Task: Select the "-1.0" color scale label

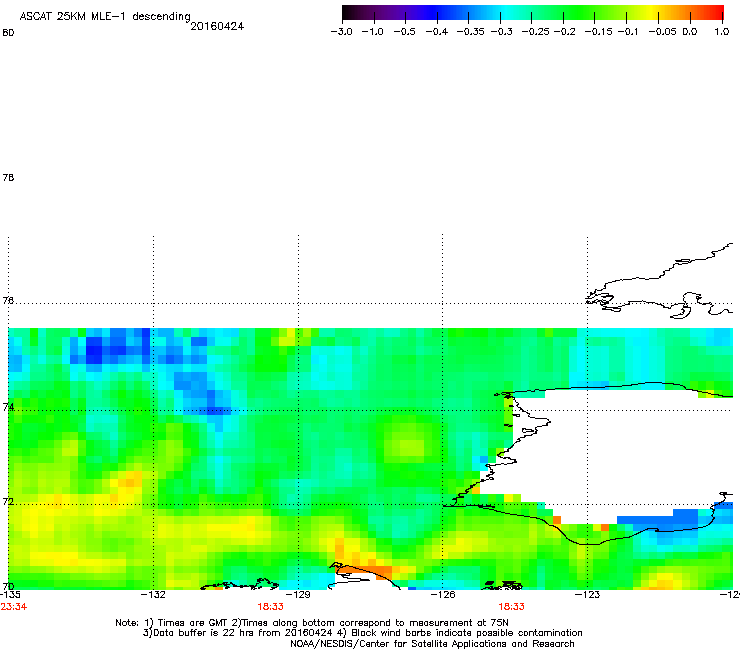Action: coord(372,32)
